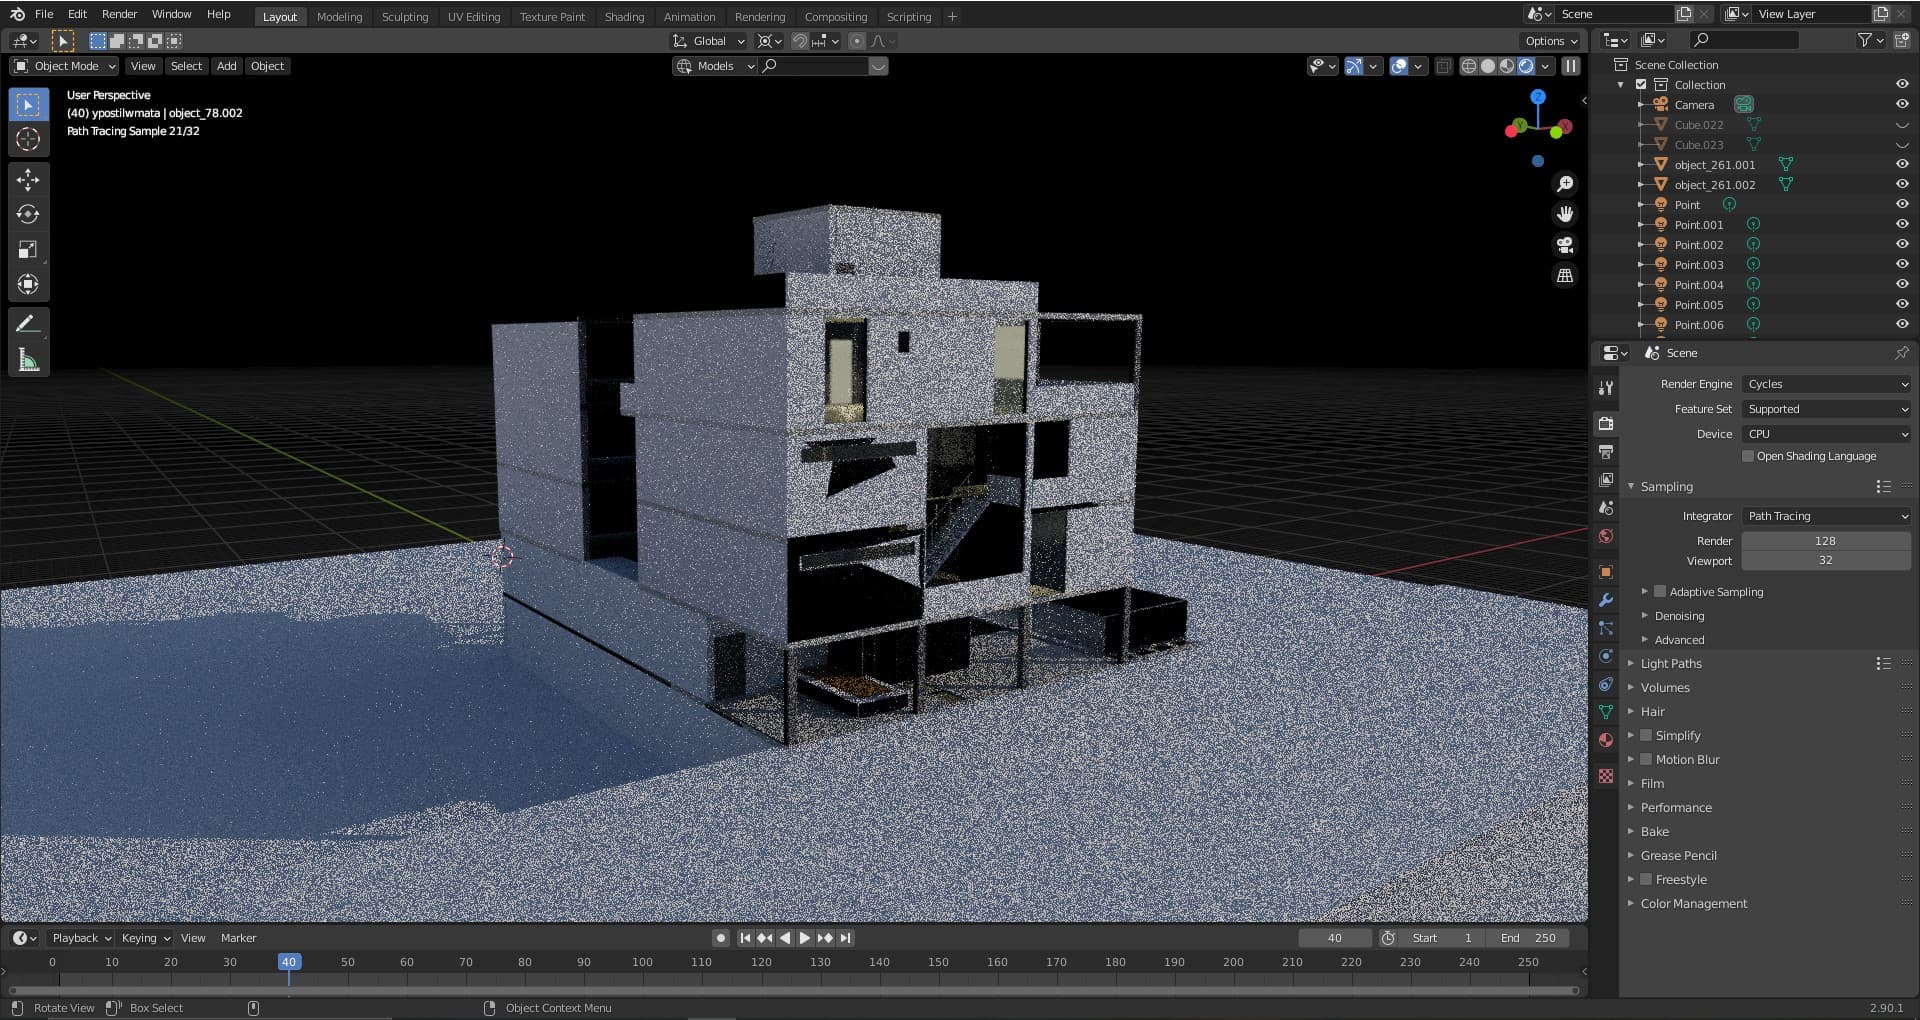This screenshot has height=1020, width=1920.
Task: Select wireframe viewport shading
Action: click(1469, 66)
